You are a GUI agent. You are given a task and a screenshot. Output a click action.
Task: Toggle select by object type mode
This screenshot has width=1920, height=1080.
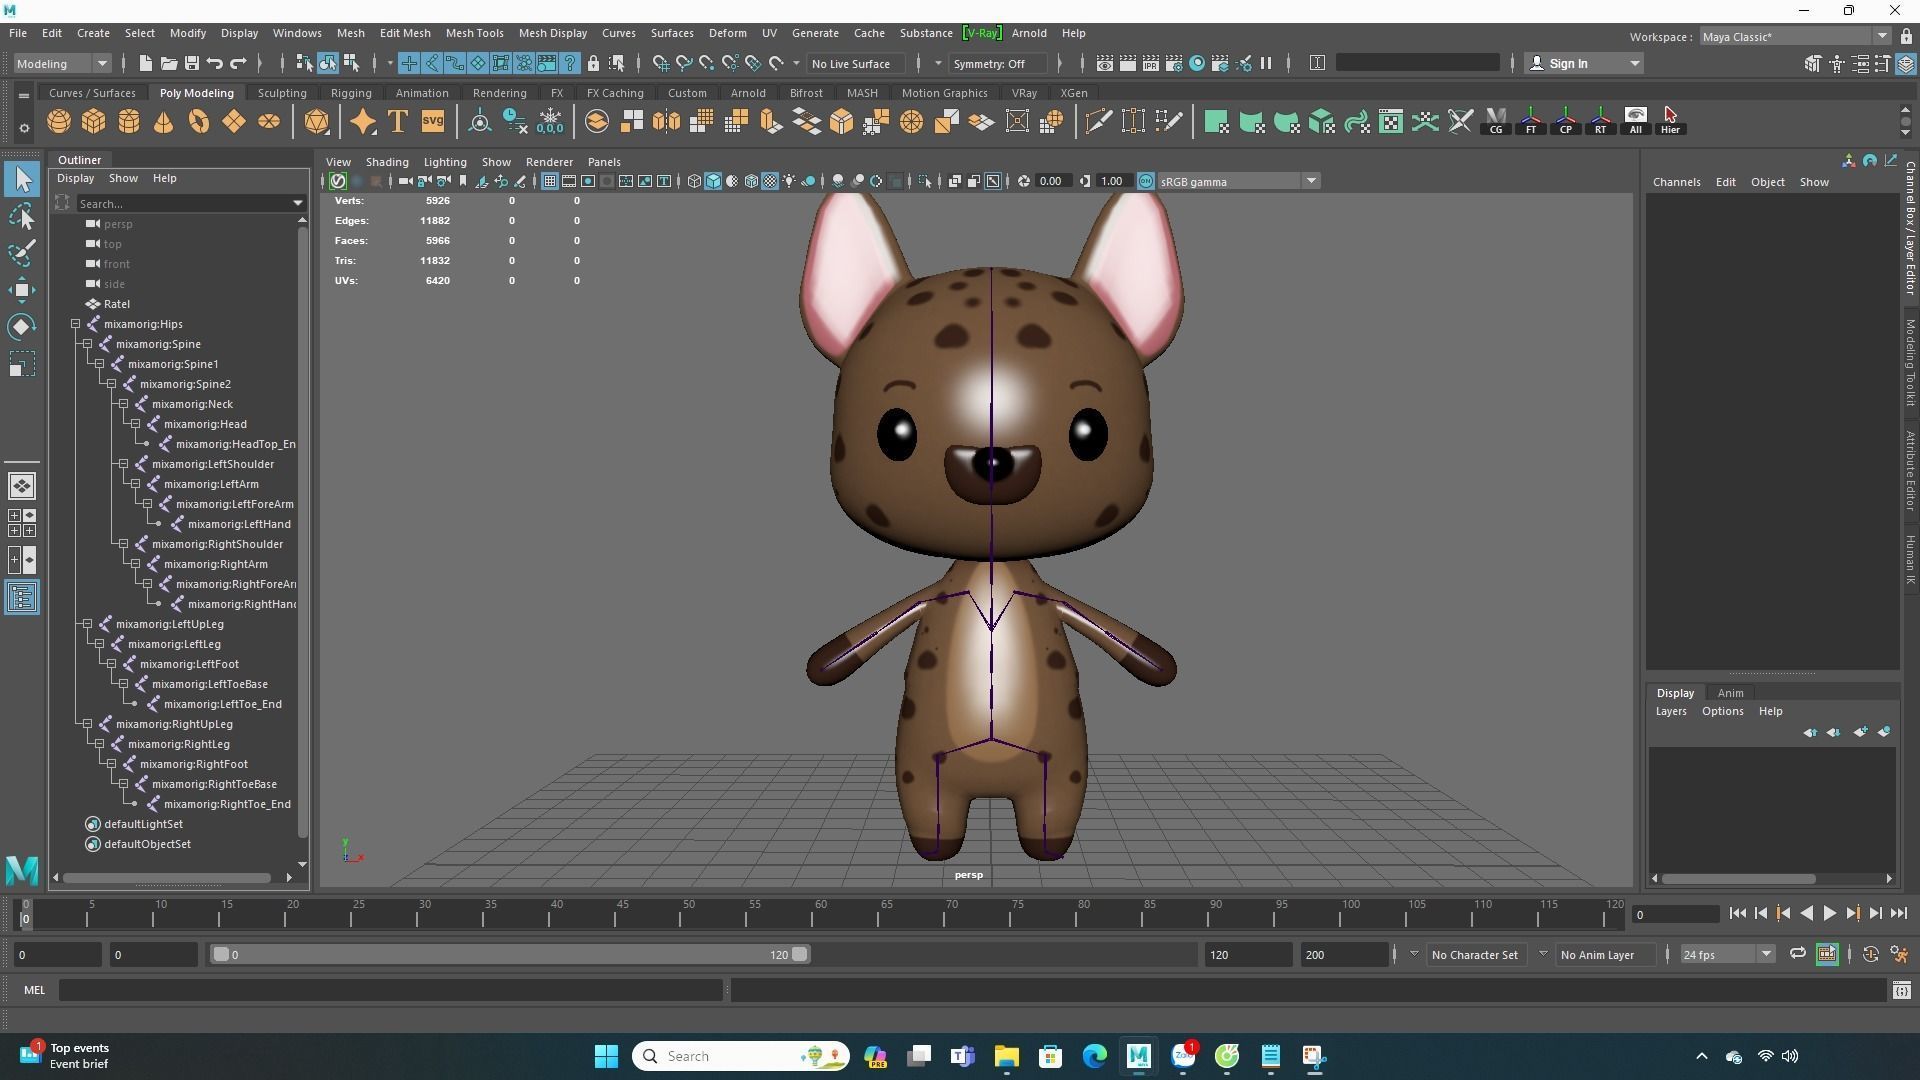tap(328, 63)
